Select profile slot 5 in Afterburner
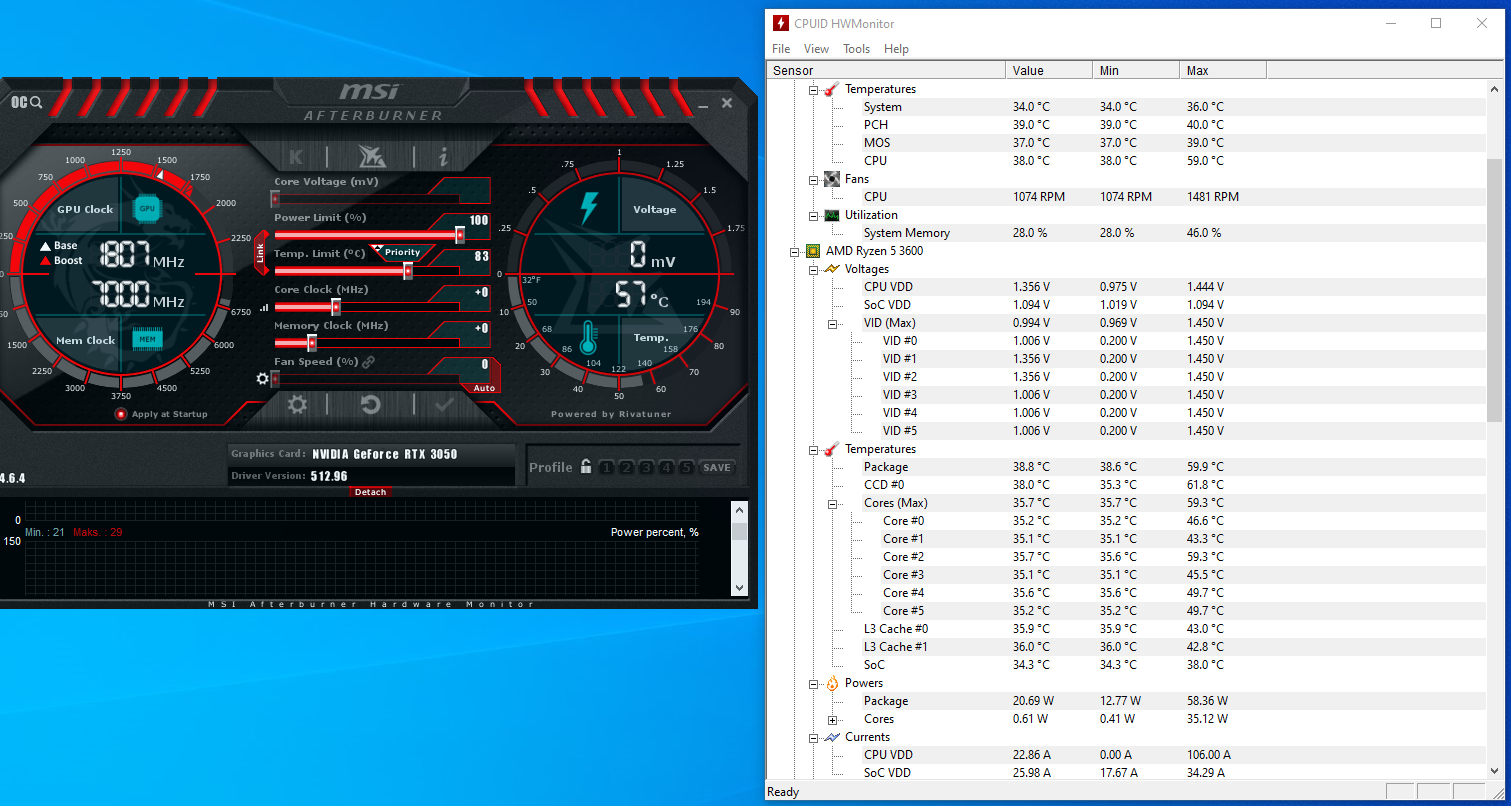Image resolution: width=1511 pixels, height=806 pixels. [x=686, y=467]
